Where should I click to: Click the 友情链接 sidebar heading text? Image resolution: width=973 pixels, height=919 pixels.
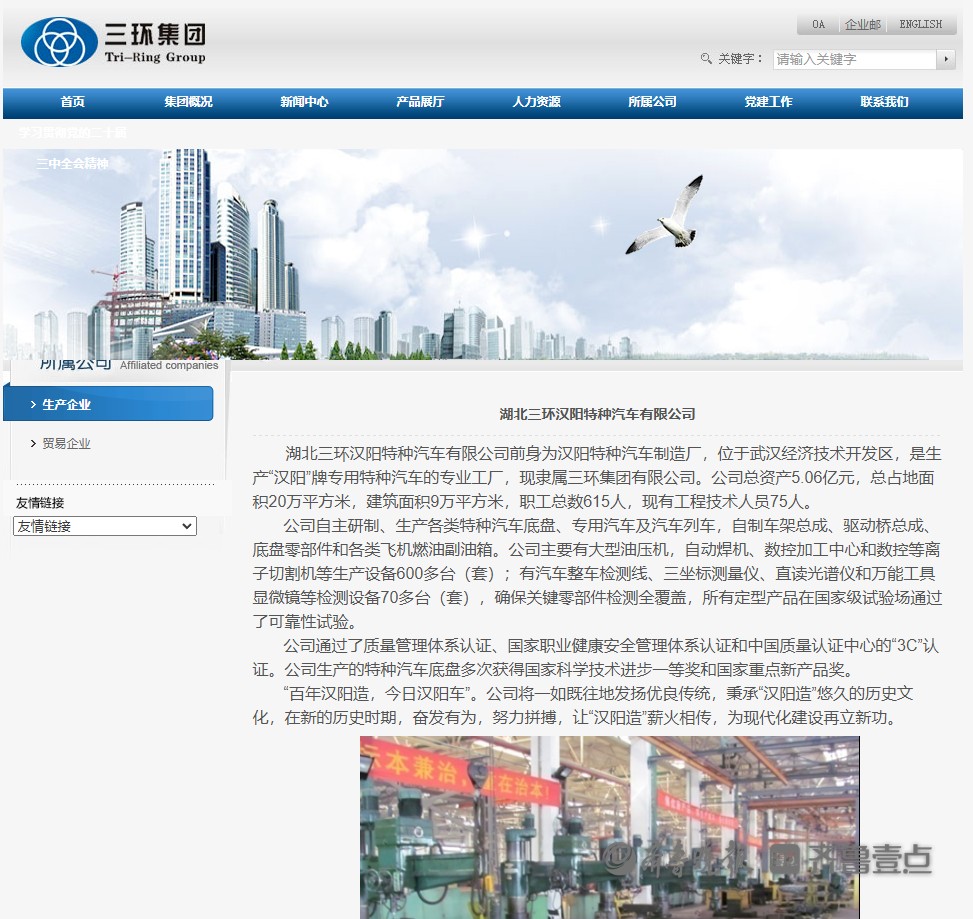point(40,503)
